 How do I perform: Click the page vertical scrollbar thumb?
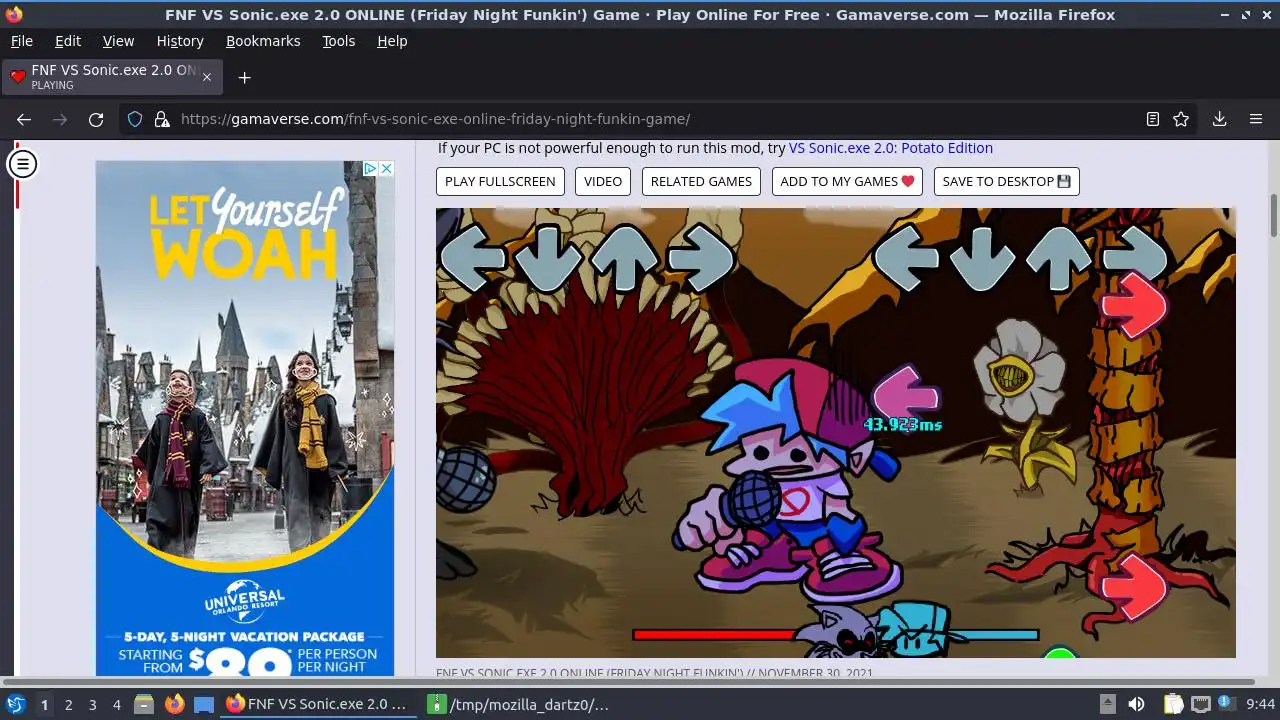1273,215
